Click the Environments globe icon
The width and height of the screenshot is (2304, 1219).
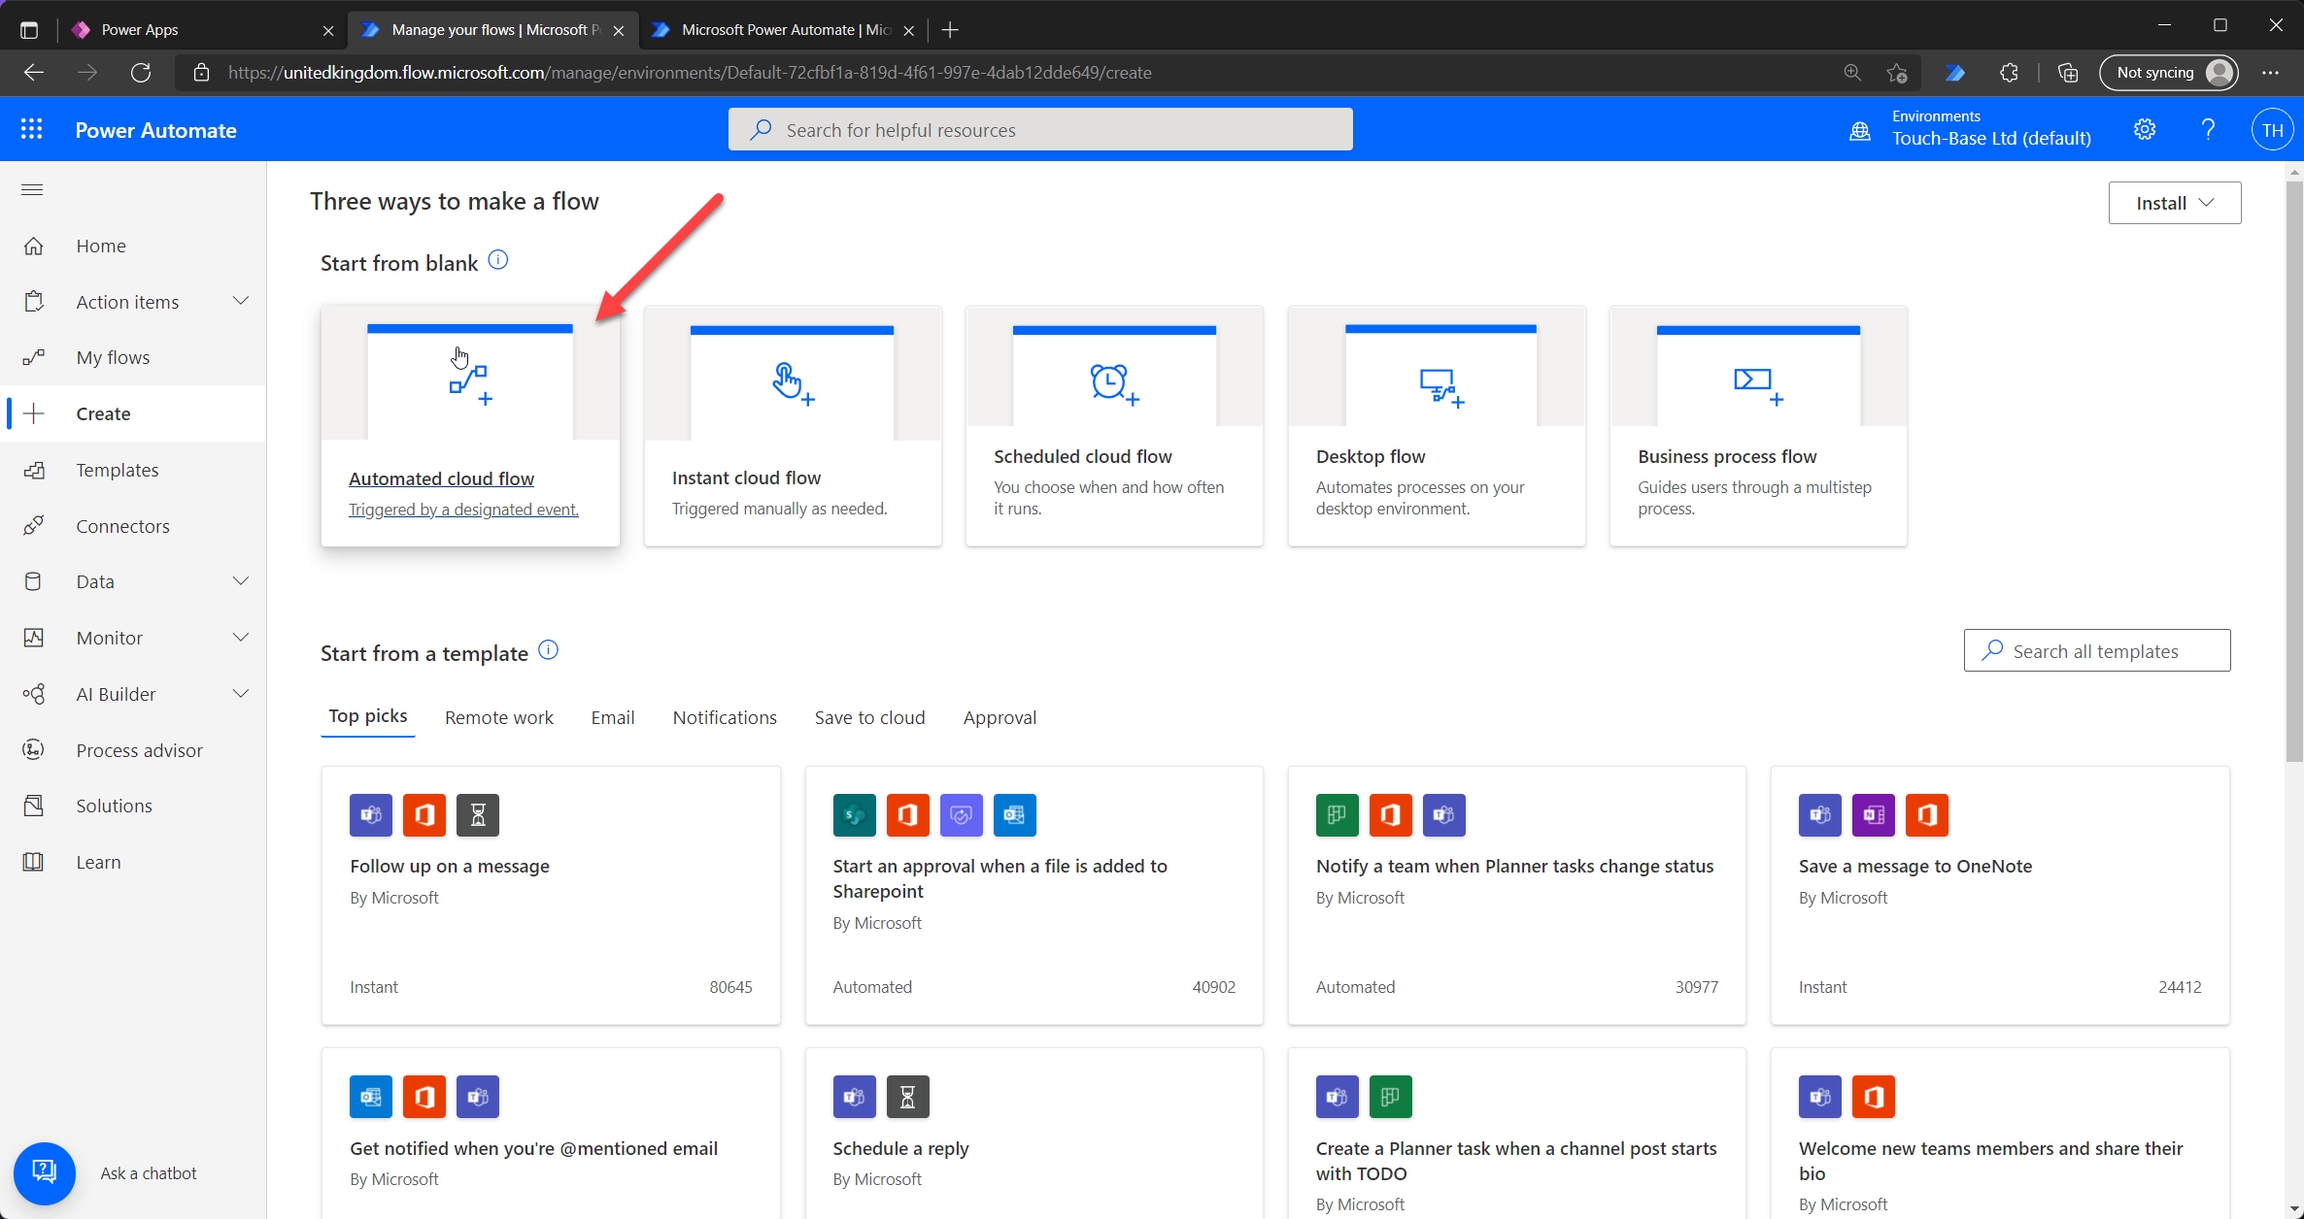[x=1859, y=131]
